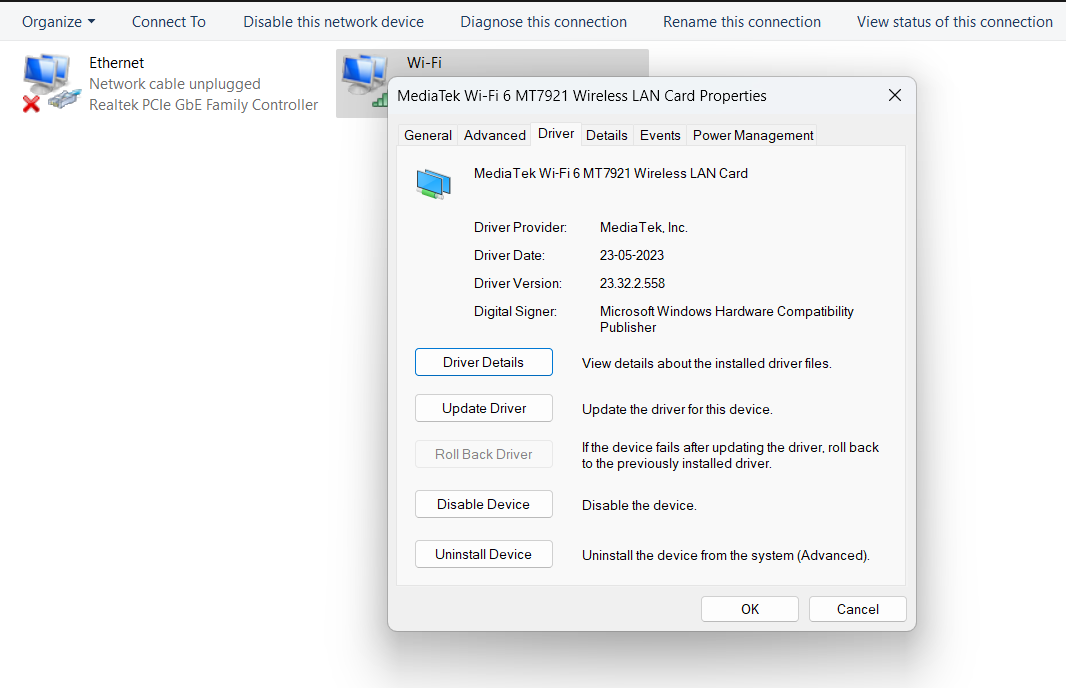The image size is (1066, 688).
Task: Click Disable this network device
Action: click(333, 22)
